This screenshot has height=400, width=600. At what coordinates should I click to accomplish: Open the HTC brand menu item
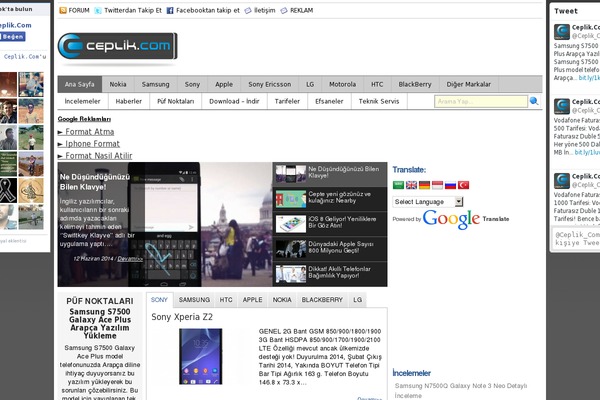[377, 84]
